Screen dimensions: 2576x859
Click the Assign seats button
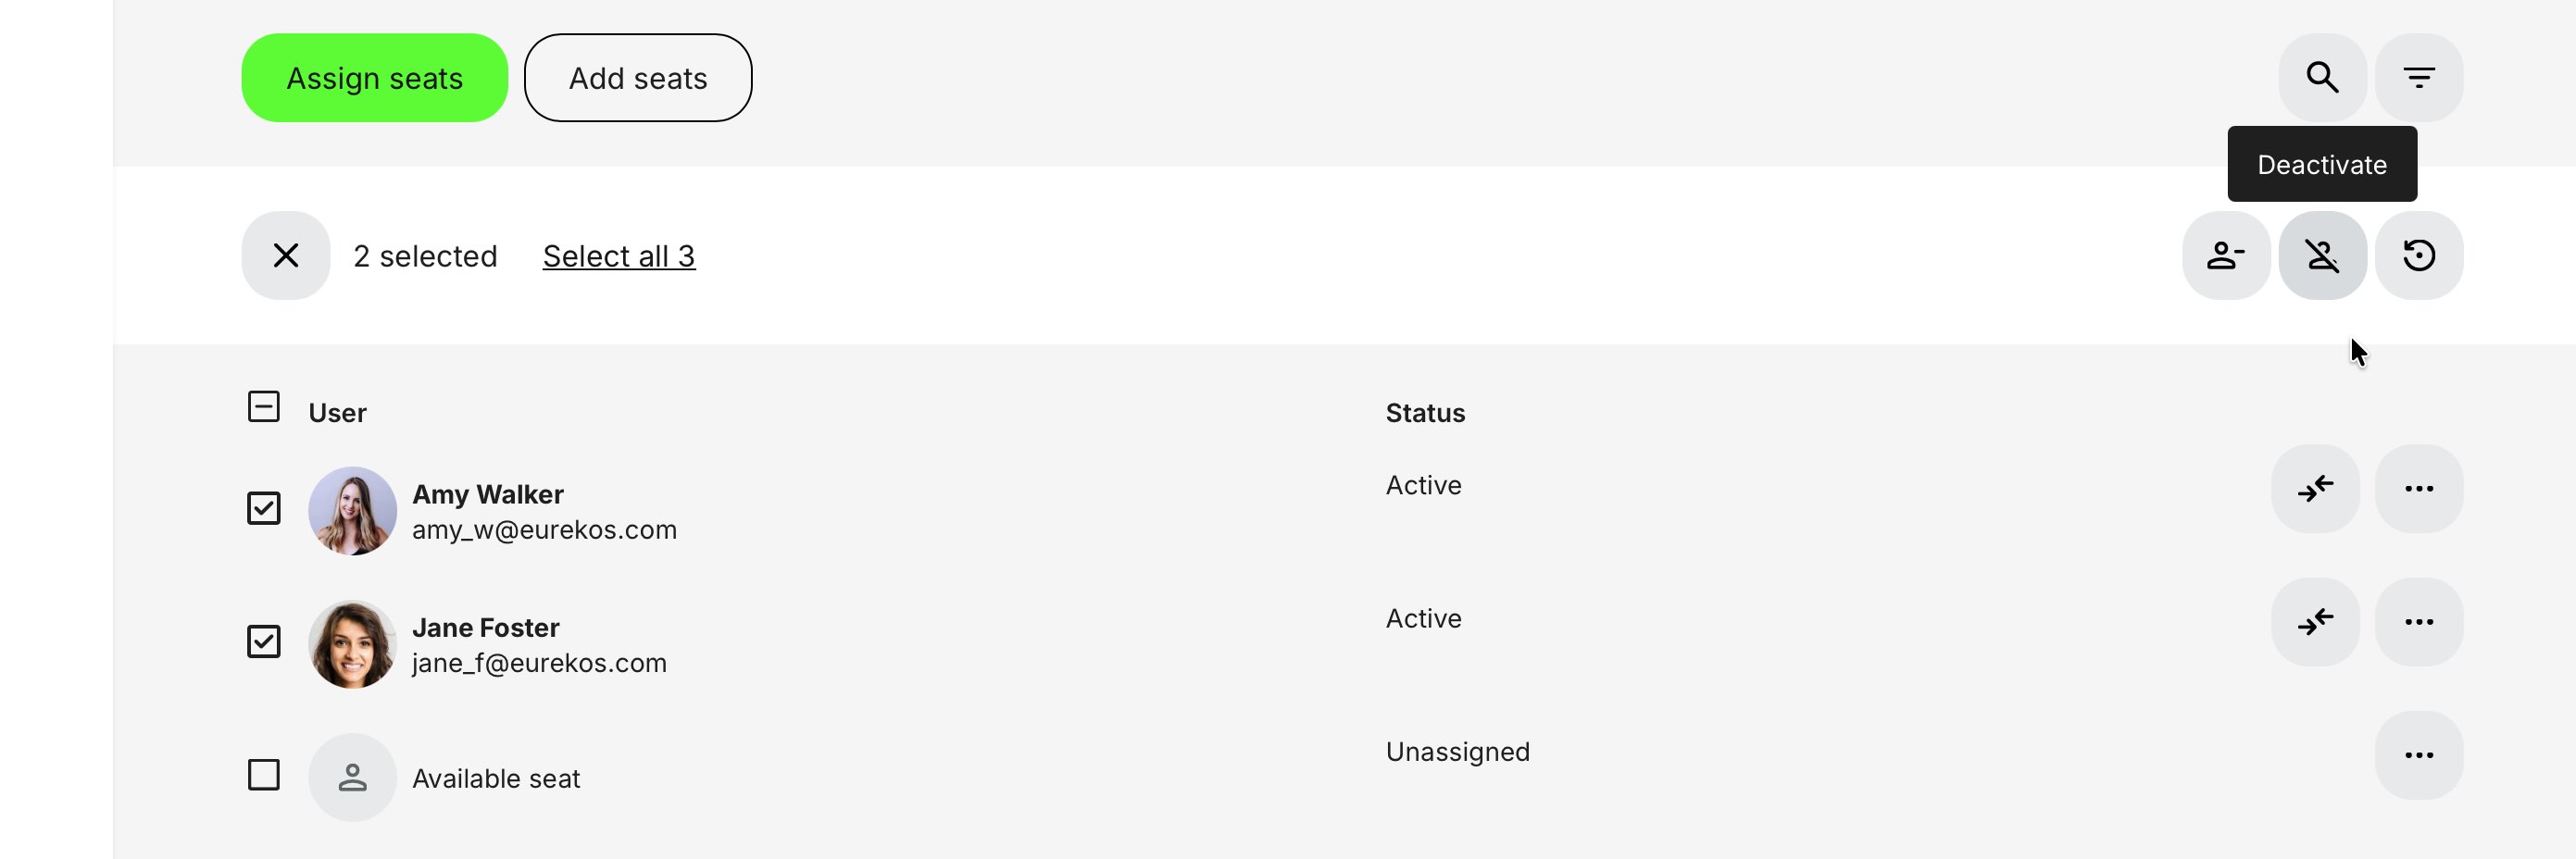coord(374,77)
